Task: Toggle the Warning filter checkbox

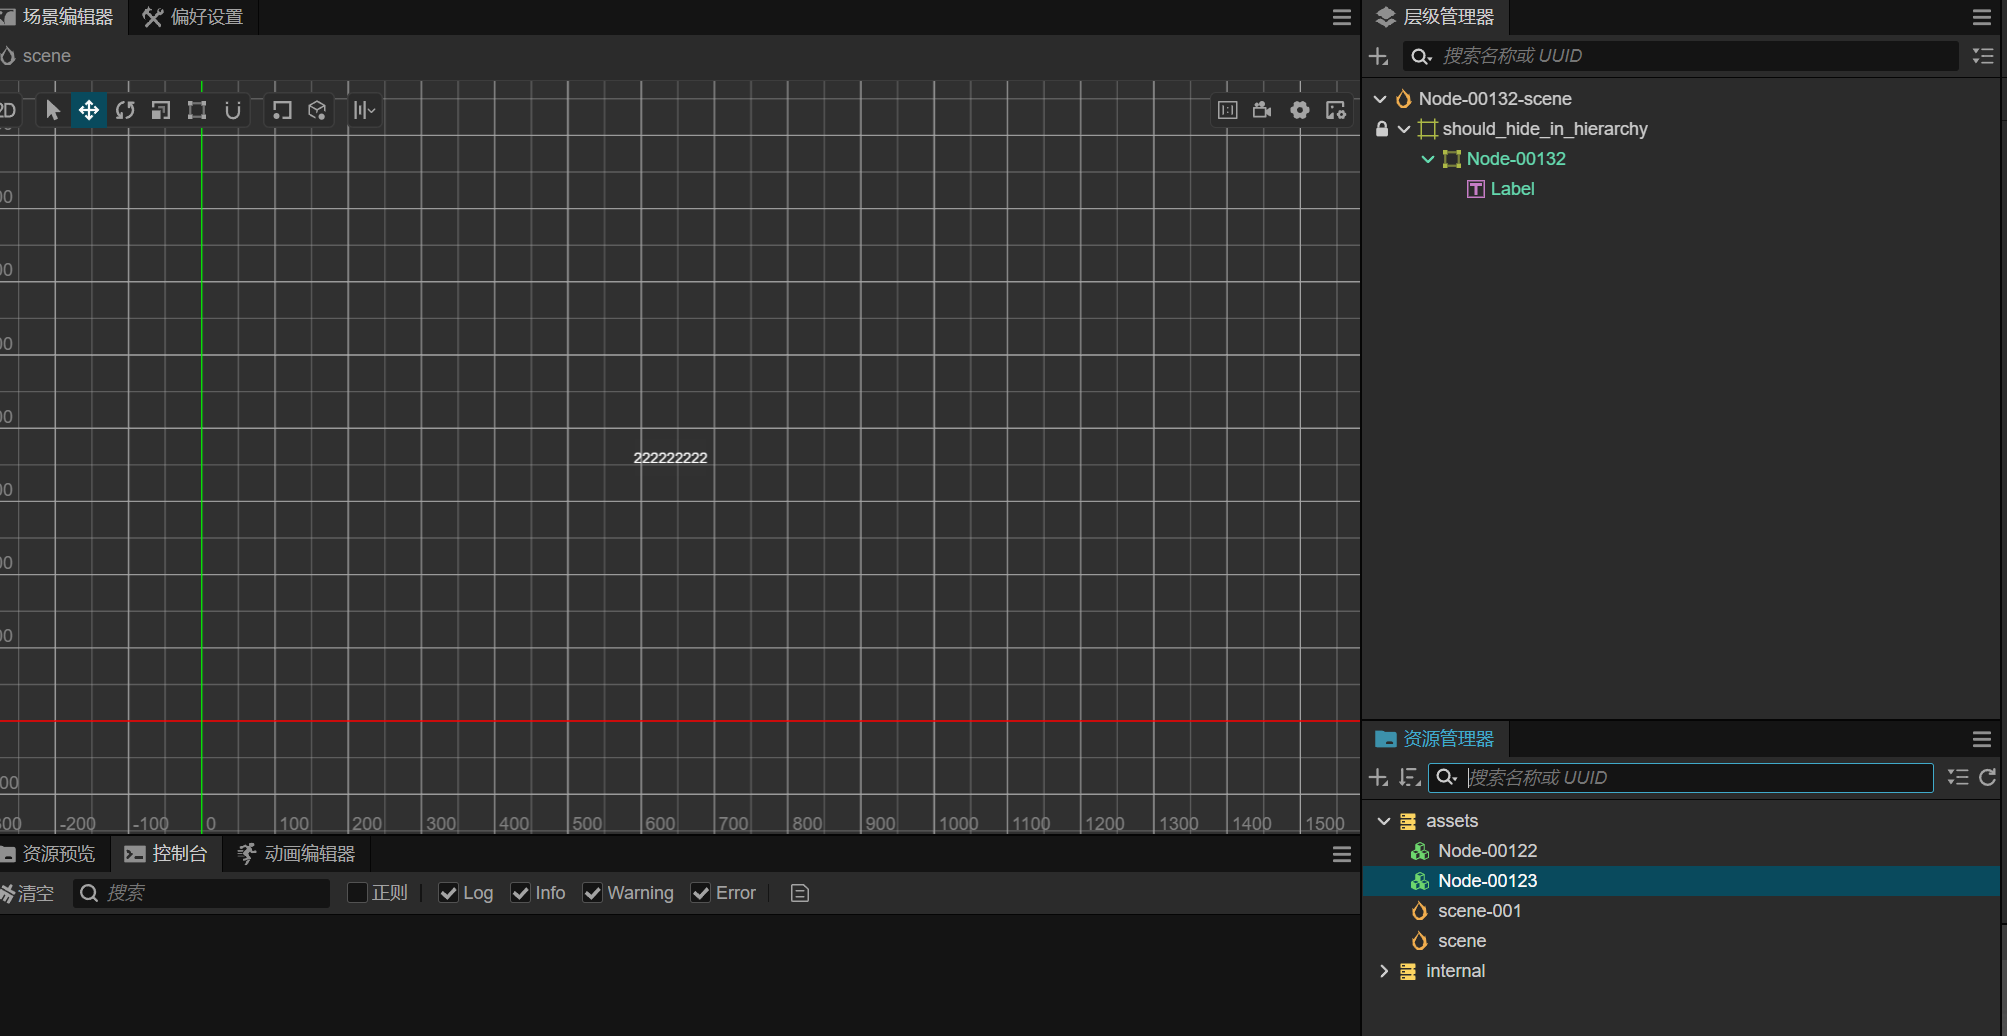Action: (593, 893)
